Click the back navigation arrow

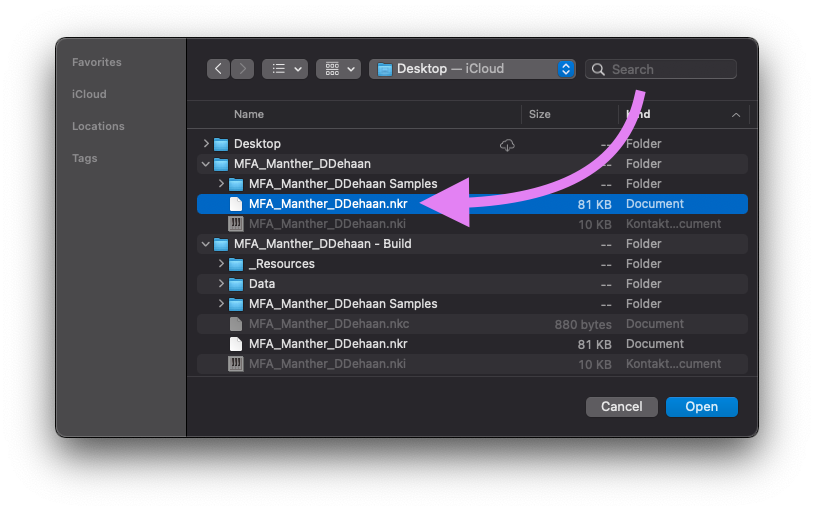219,69
